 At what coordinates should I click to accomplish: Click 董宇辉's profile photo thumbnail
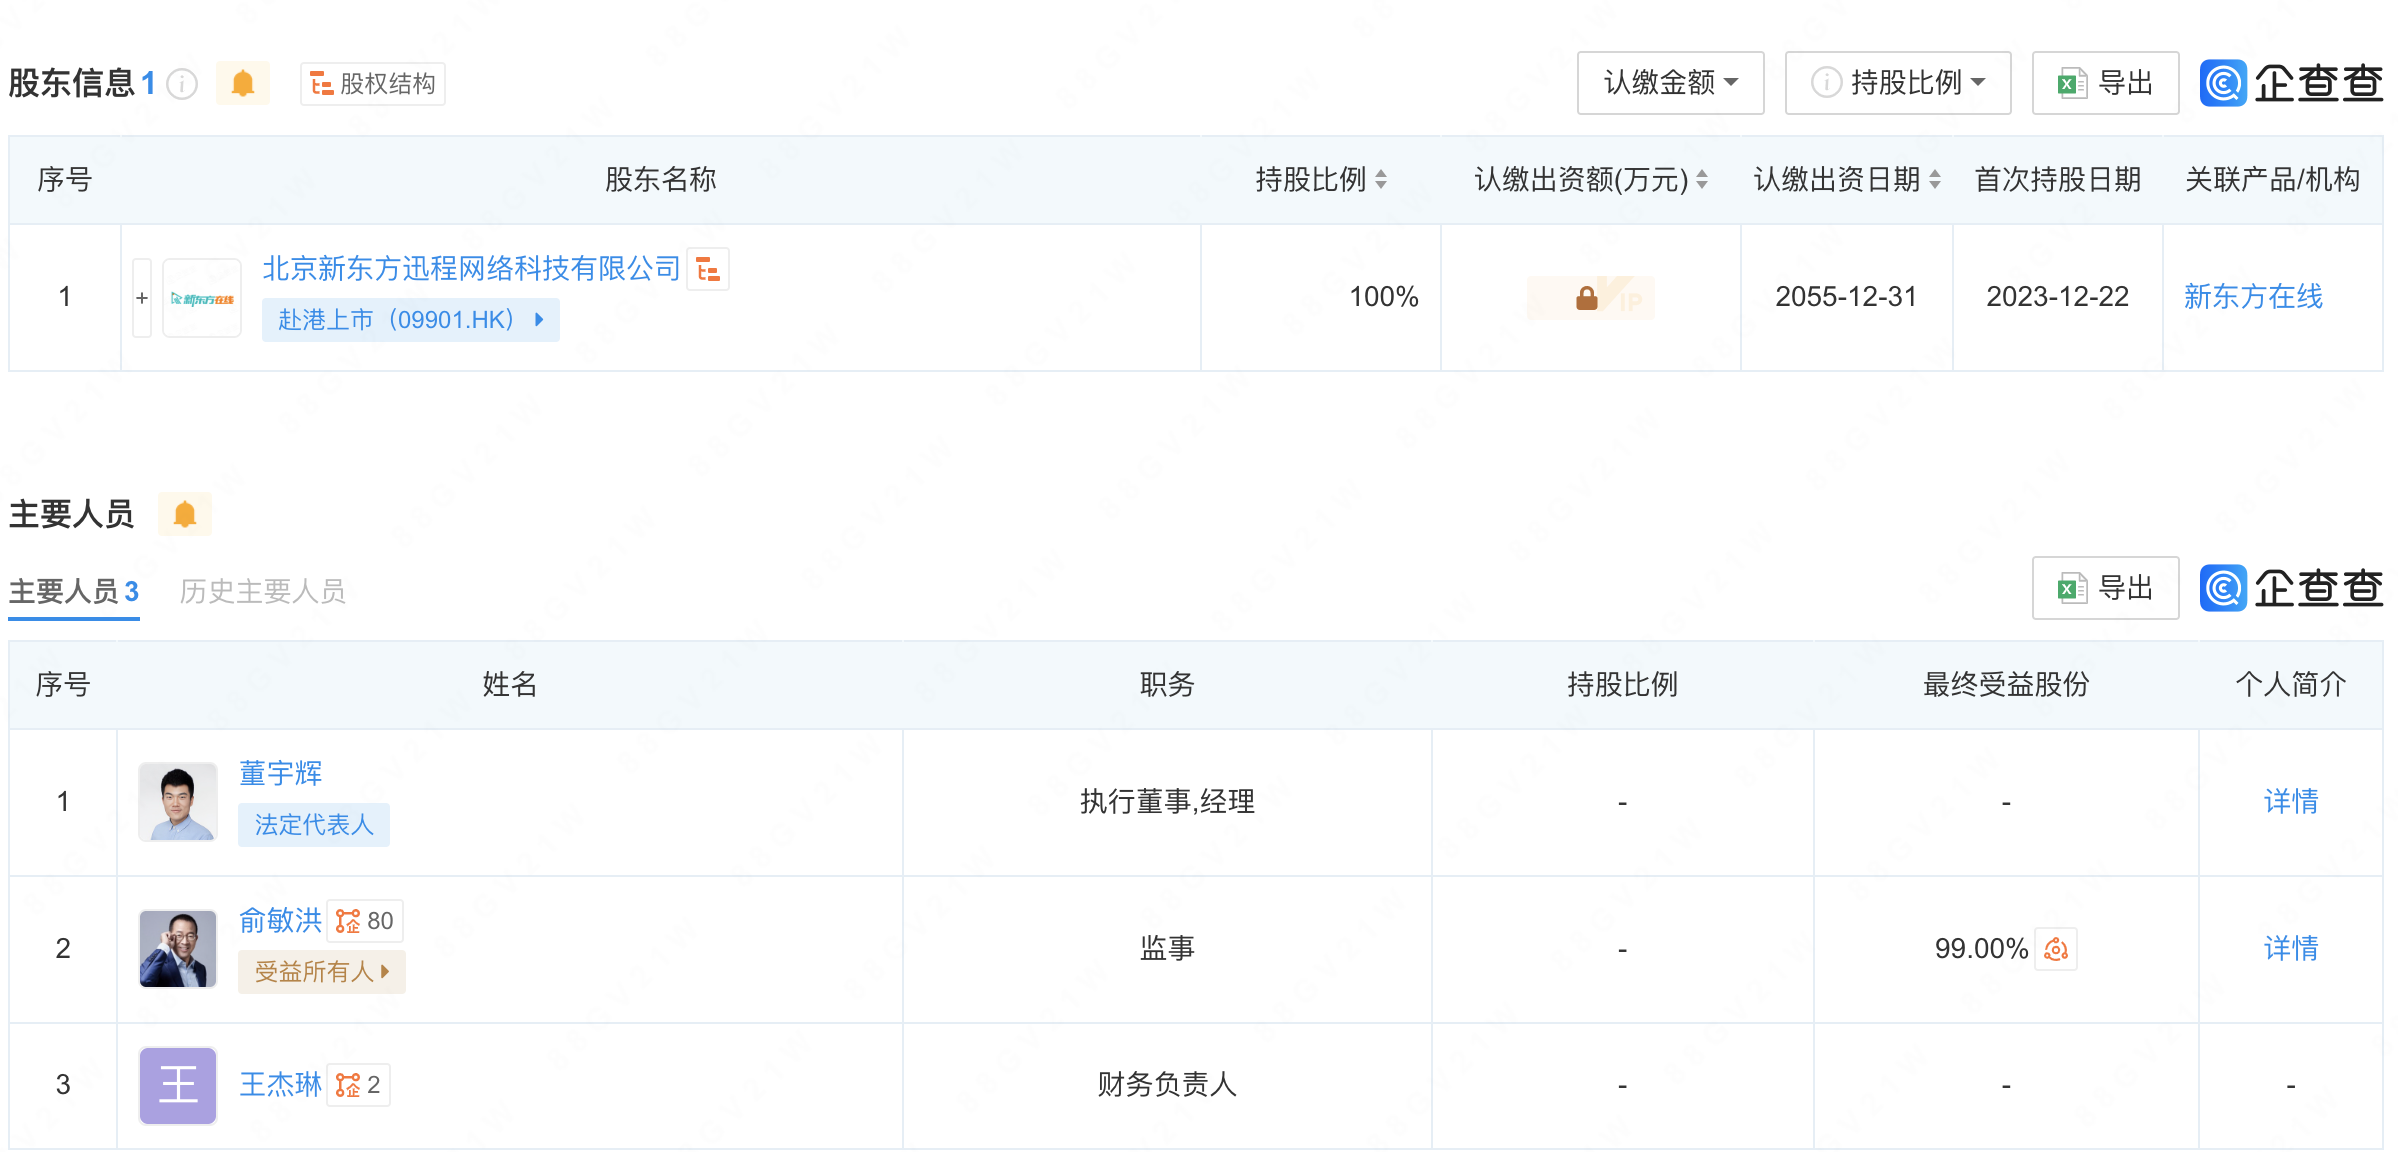click(x=178, y=802)
